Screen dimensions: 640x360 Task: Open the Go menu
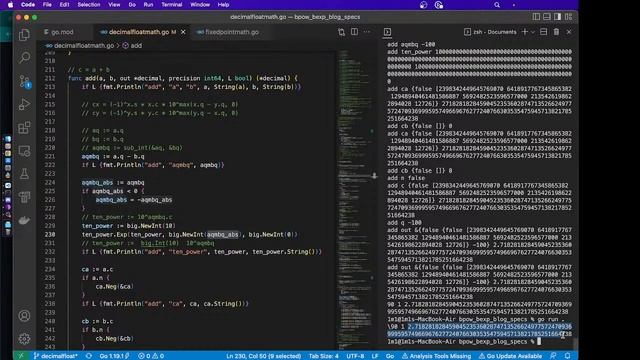[x=132, y=4]
